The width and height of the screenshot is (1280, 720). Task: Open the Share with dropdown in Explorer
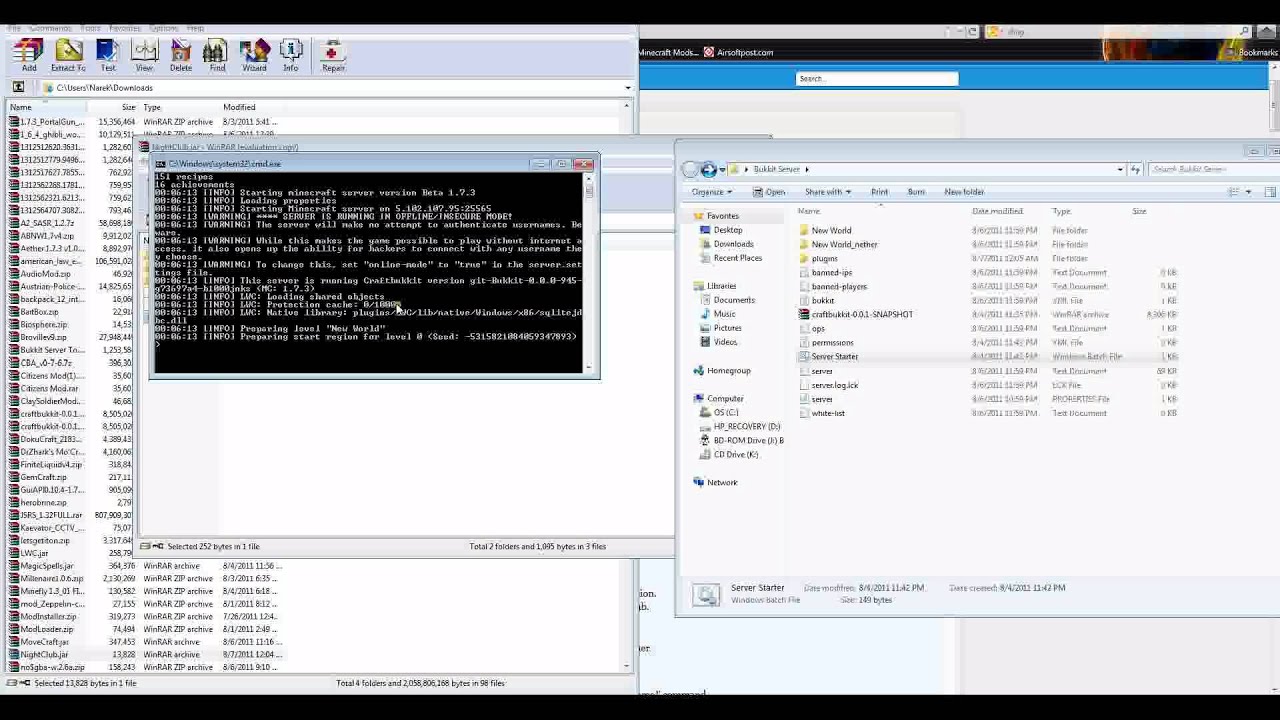click(x=828, y=192)
